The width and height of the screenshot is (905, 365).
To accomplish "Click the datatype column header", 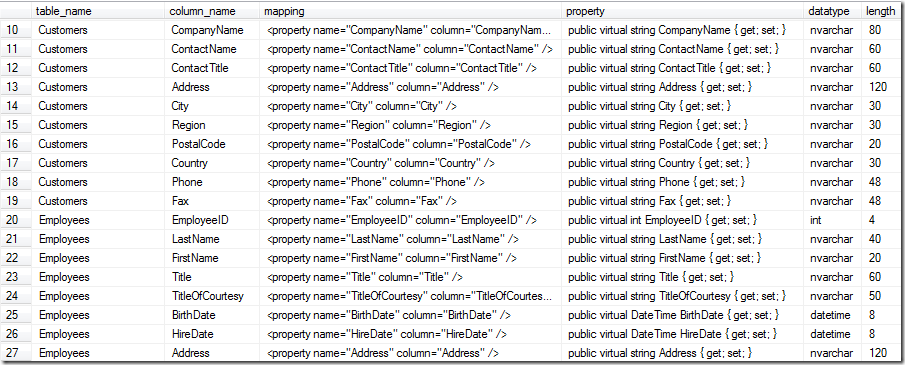I will (x=833, y=11).
